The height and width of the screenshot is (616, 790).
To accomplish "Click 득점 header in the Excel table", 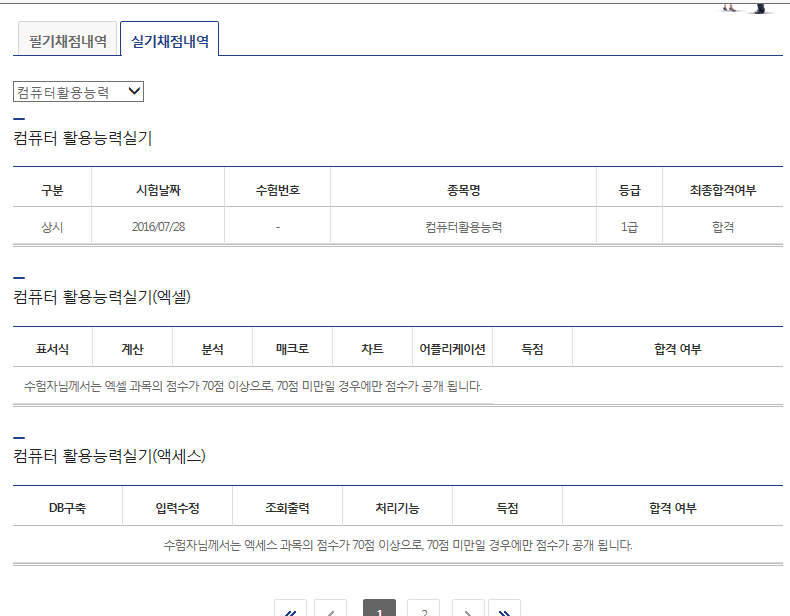I will [533, 349].
